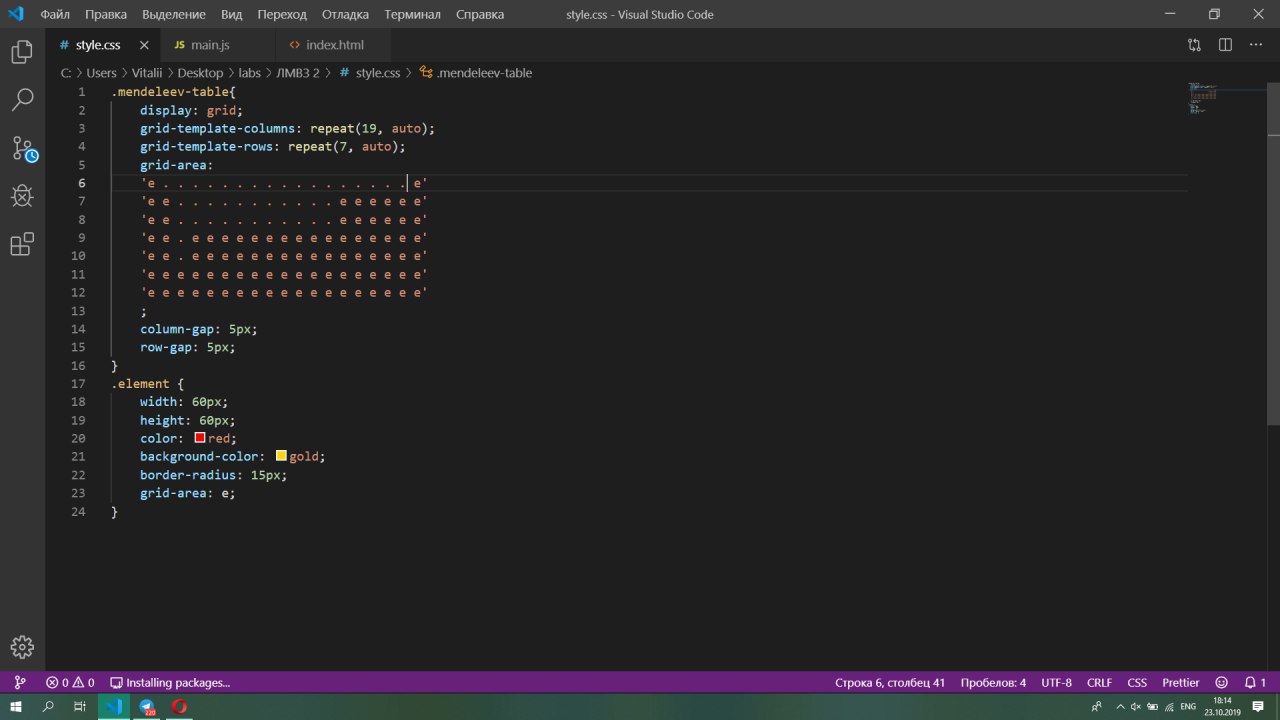Close the style.css tab
Viewport: 1280px width, 720px height.
(144, 45)
